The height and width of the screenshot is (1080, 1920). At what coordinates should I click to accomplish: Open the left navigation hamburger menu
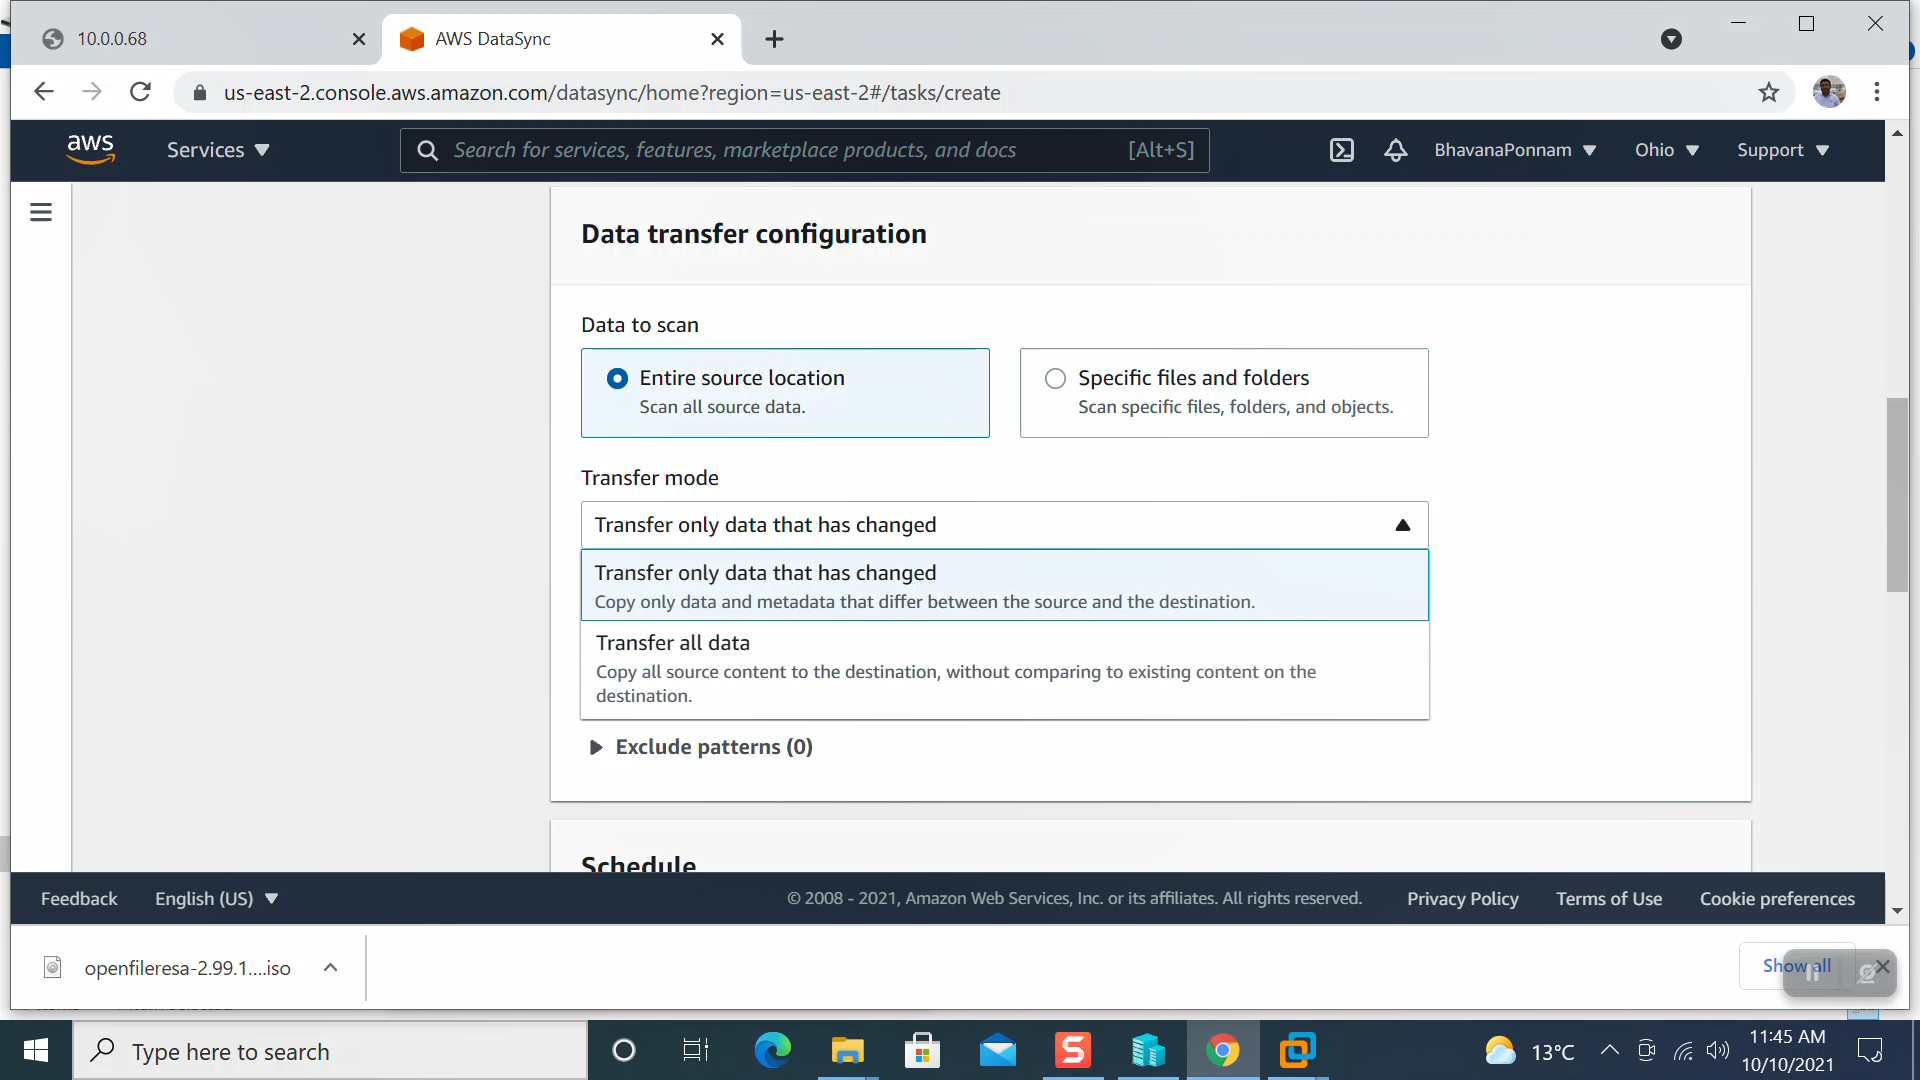coord(40,212)
